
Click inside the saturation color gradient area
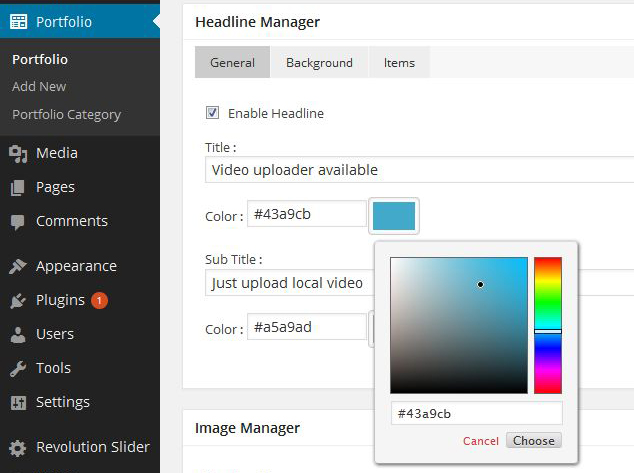459,325
